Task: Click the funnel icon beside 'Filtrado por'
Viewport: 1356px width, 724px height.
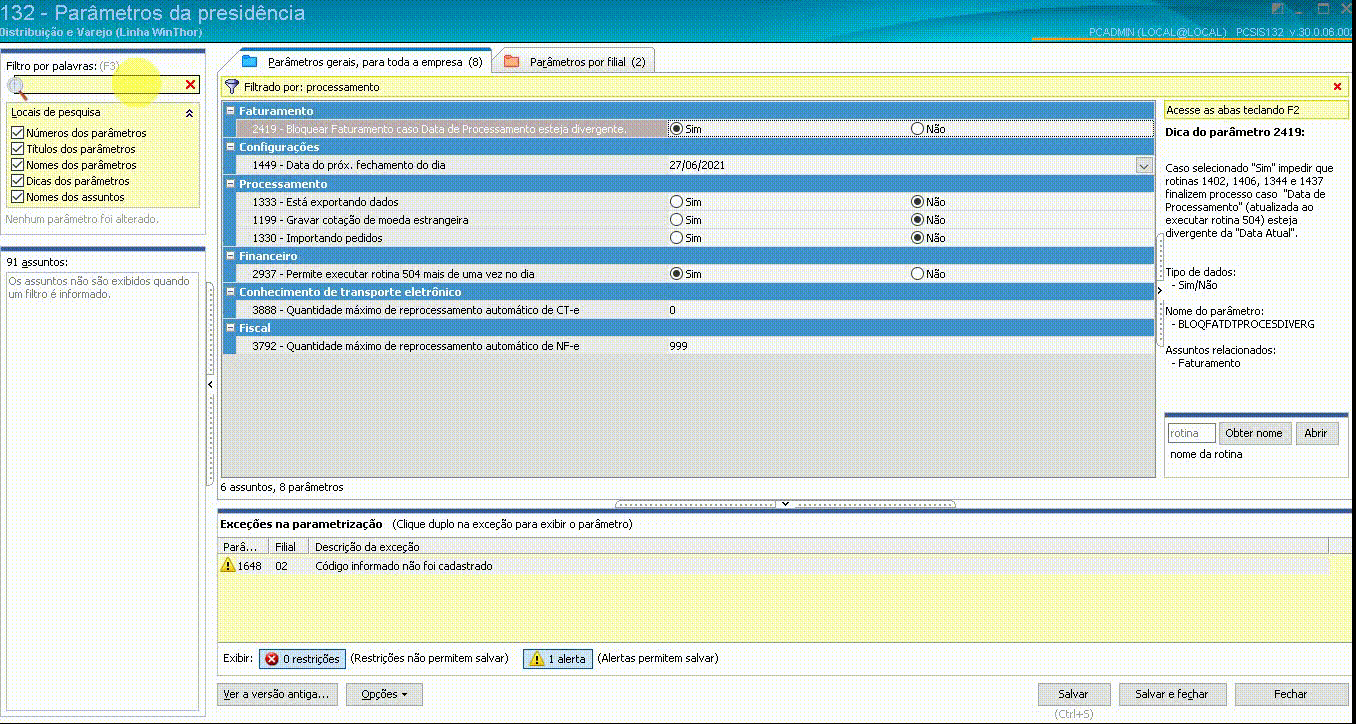Action: tap(232, 87)
